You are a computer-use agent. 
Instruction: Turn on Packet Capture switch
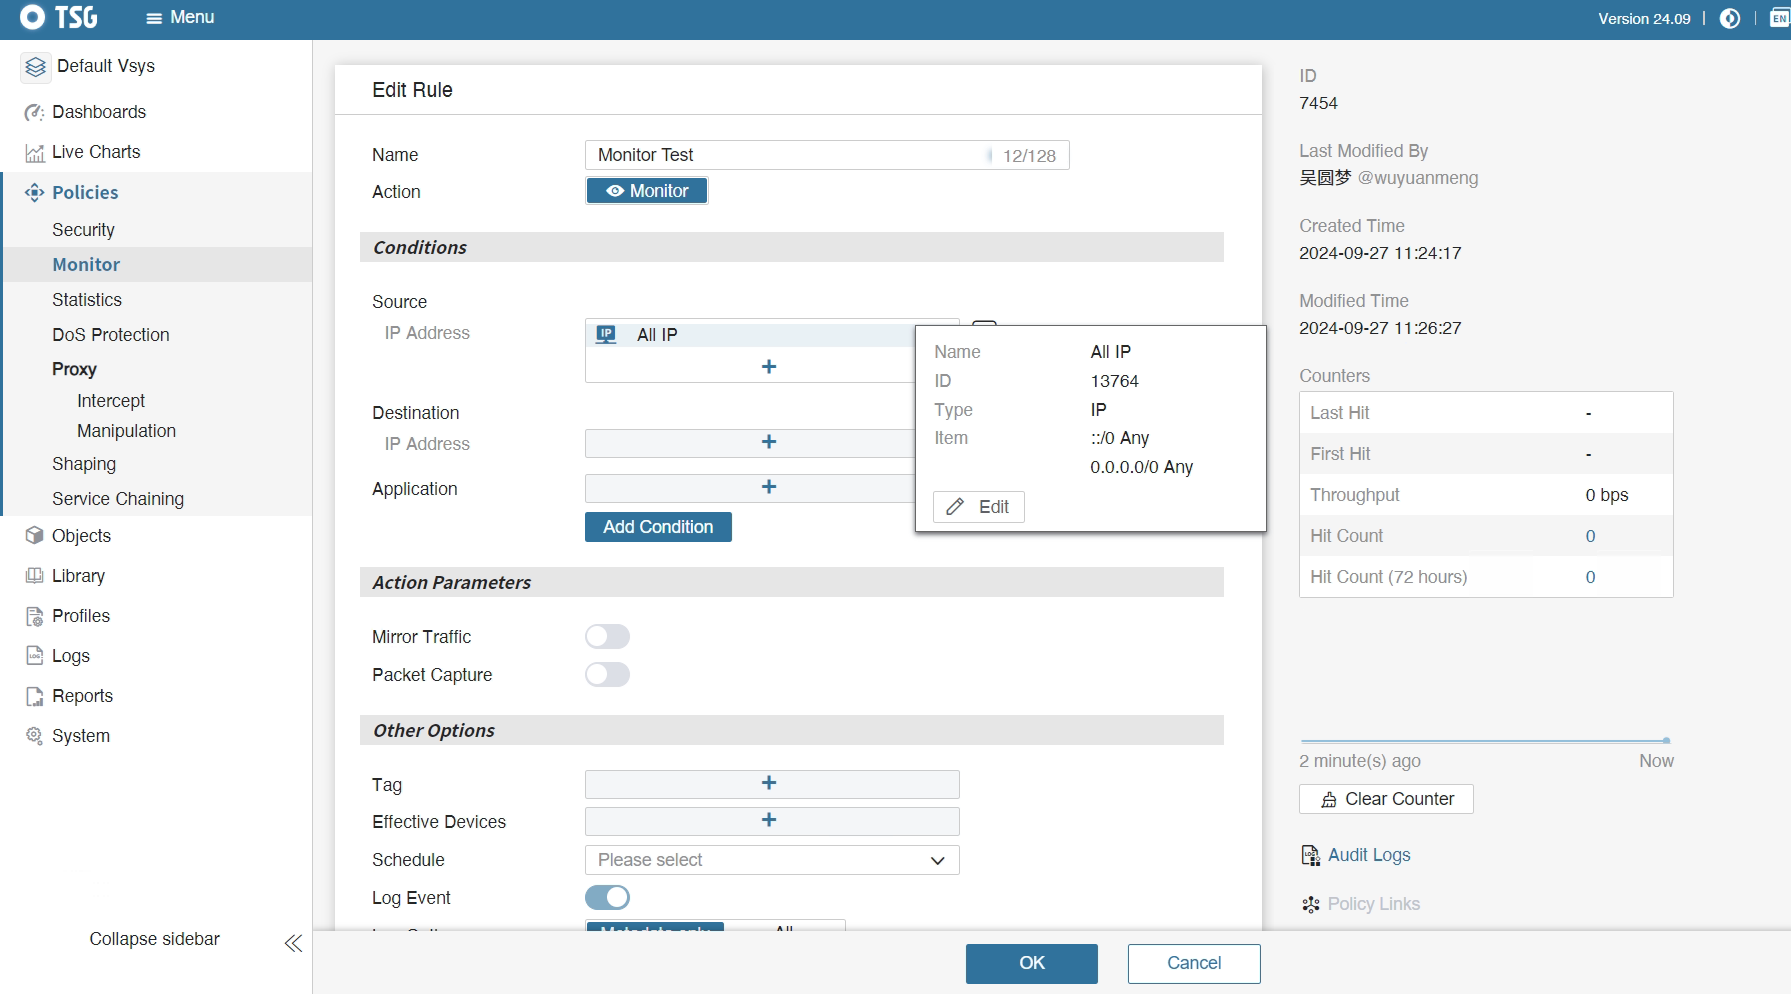(x=607, y=675)
